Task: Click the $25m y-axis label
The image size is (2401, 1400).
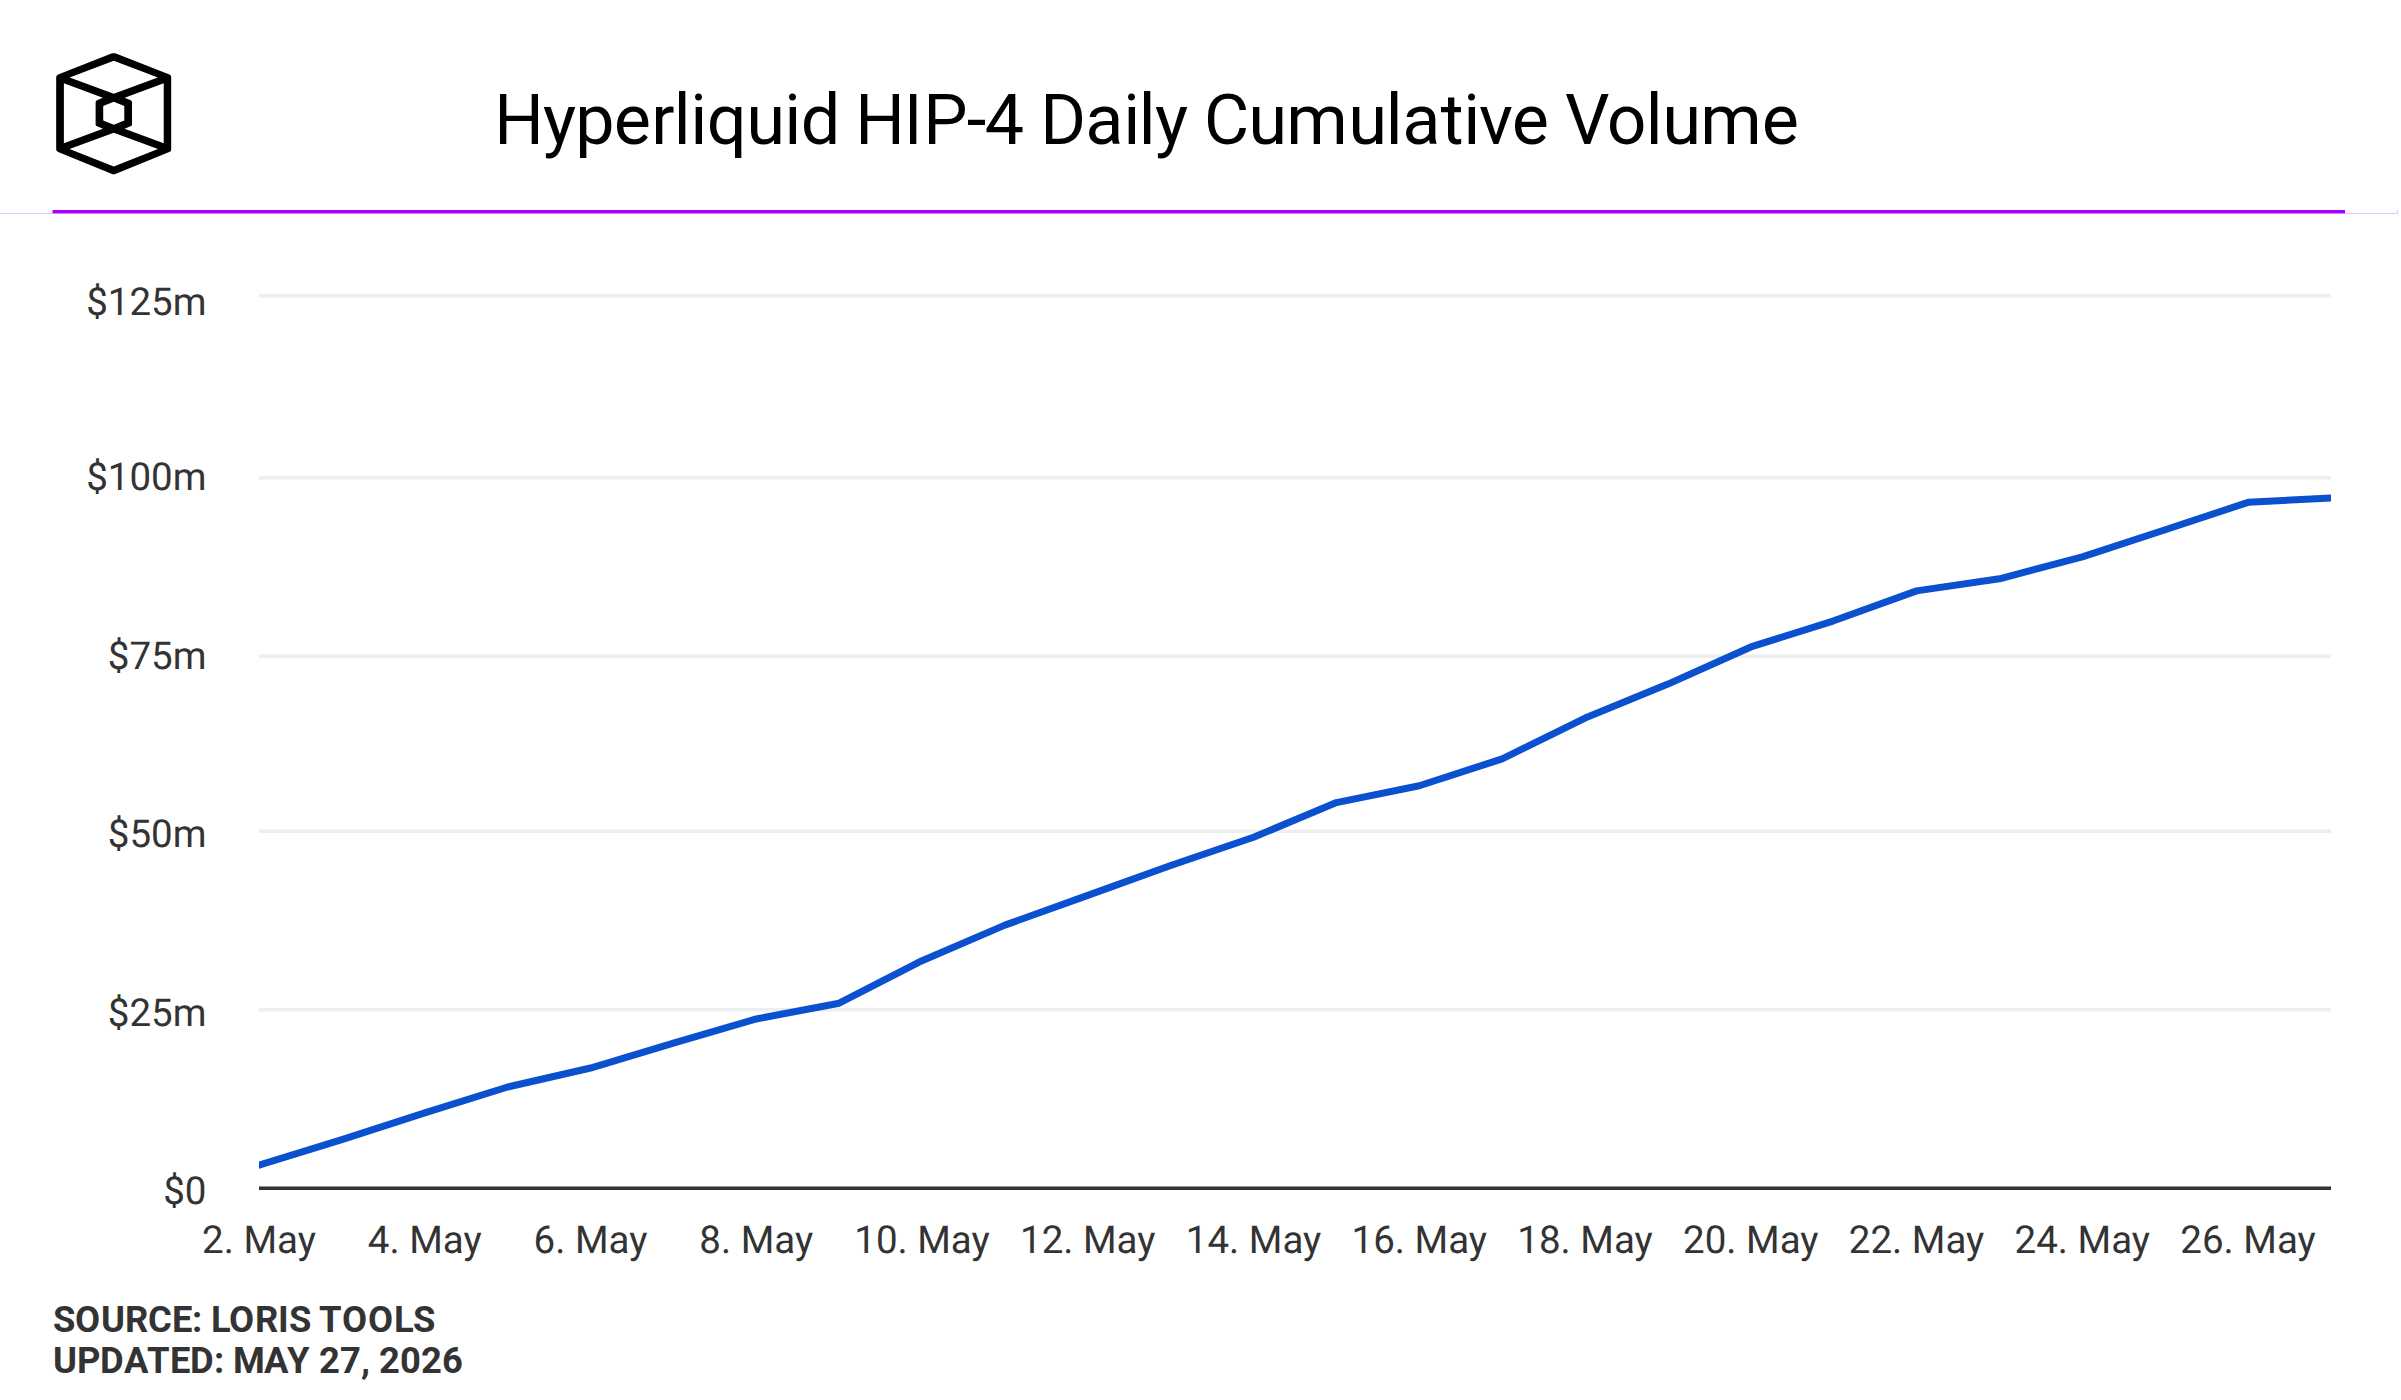Action: (x=157, y=1013)
